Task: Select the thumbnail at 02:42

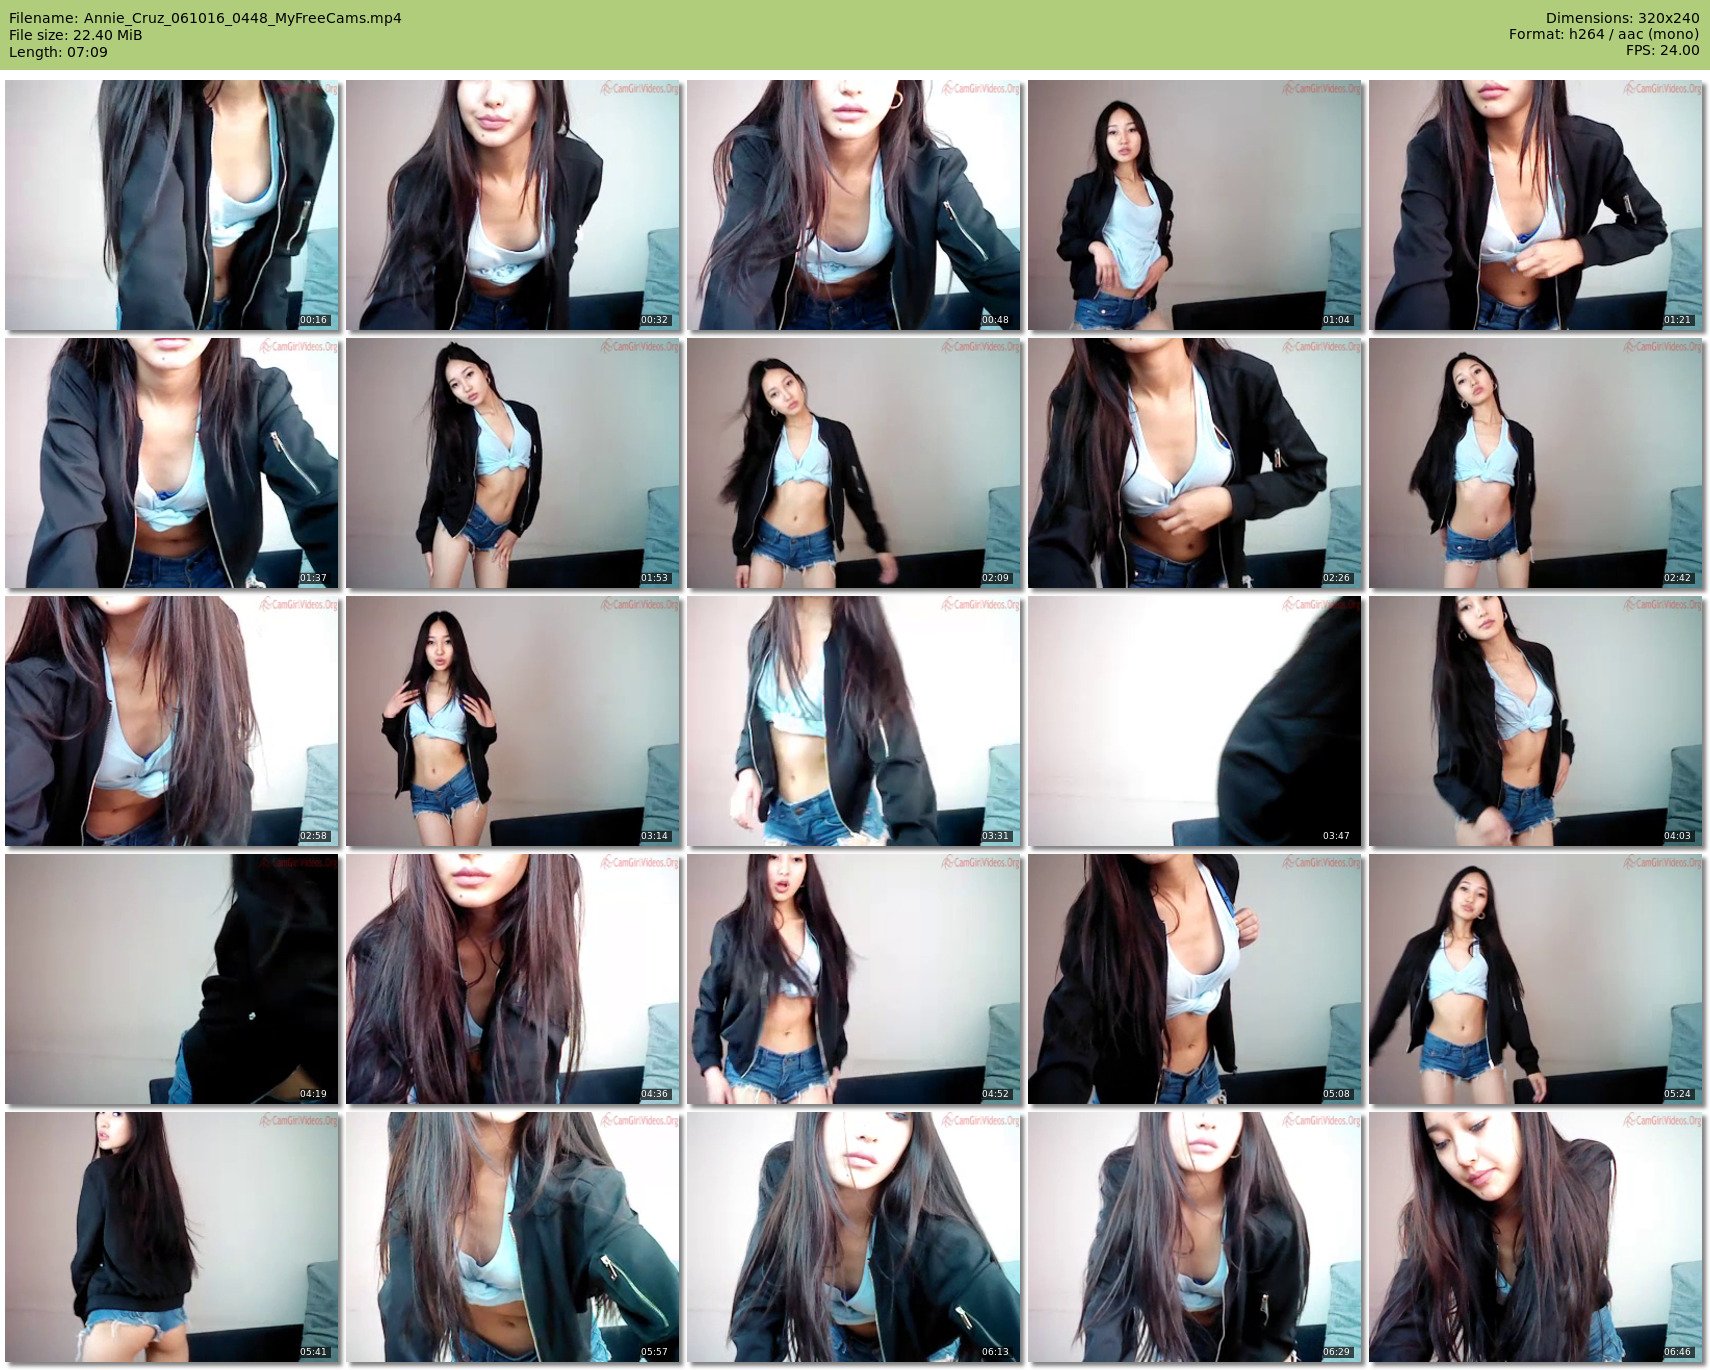Action: 1536,463
